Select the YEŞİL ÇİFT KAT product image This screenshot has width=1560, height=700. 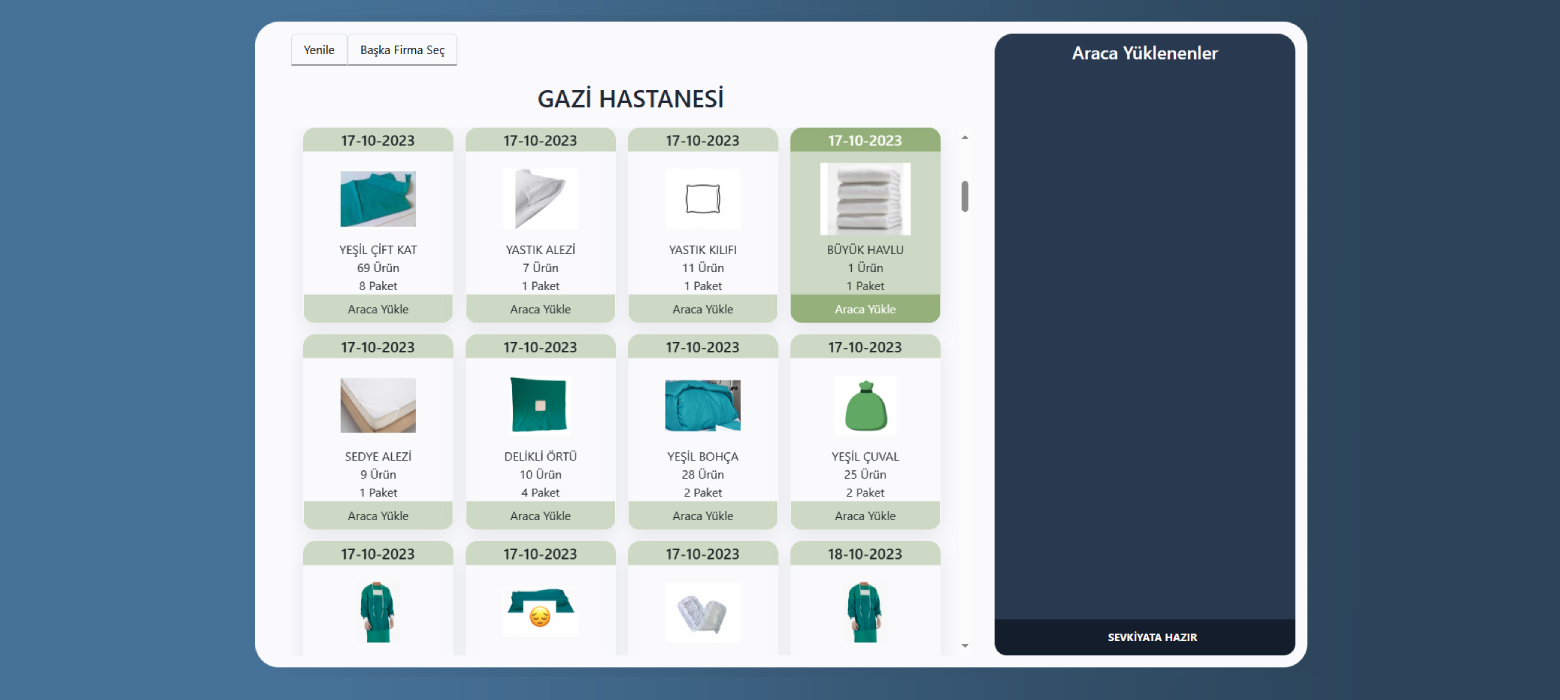pyautogui.click(x=378, y=199)
